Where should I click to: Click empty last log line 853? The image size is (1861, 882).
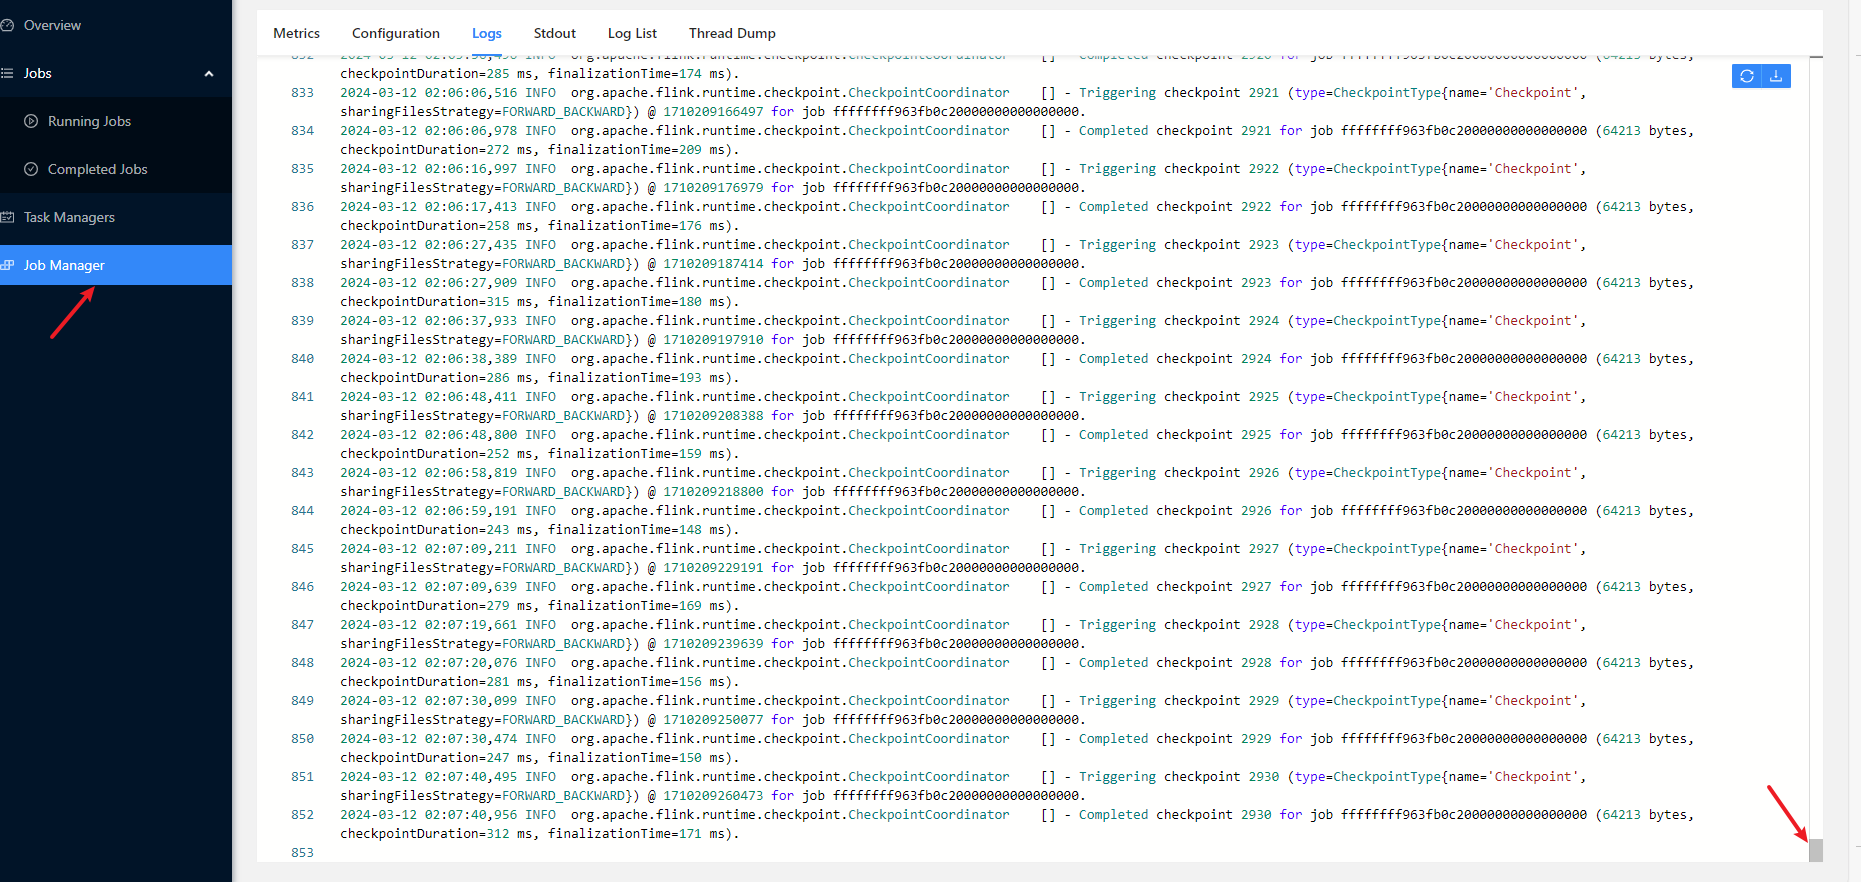pos(302,853)
